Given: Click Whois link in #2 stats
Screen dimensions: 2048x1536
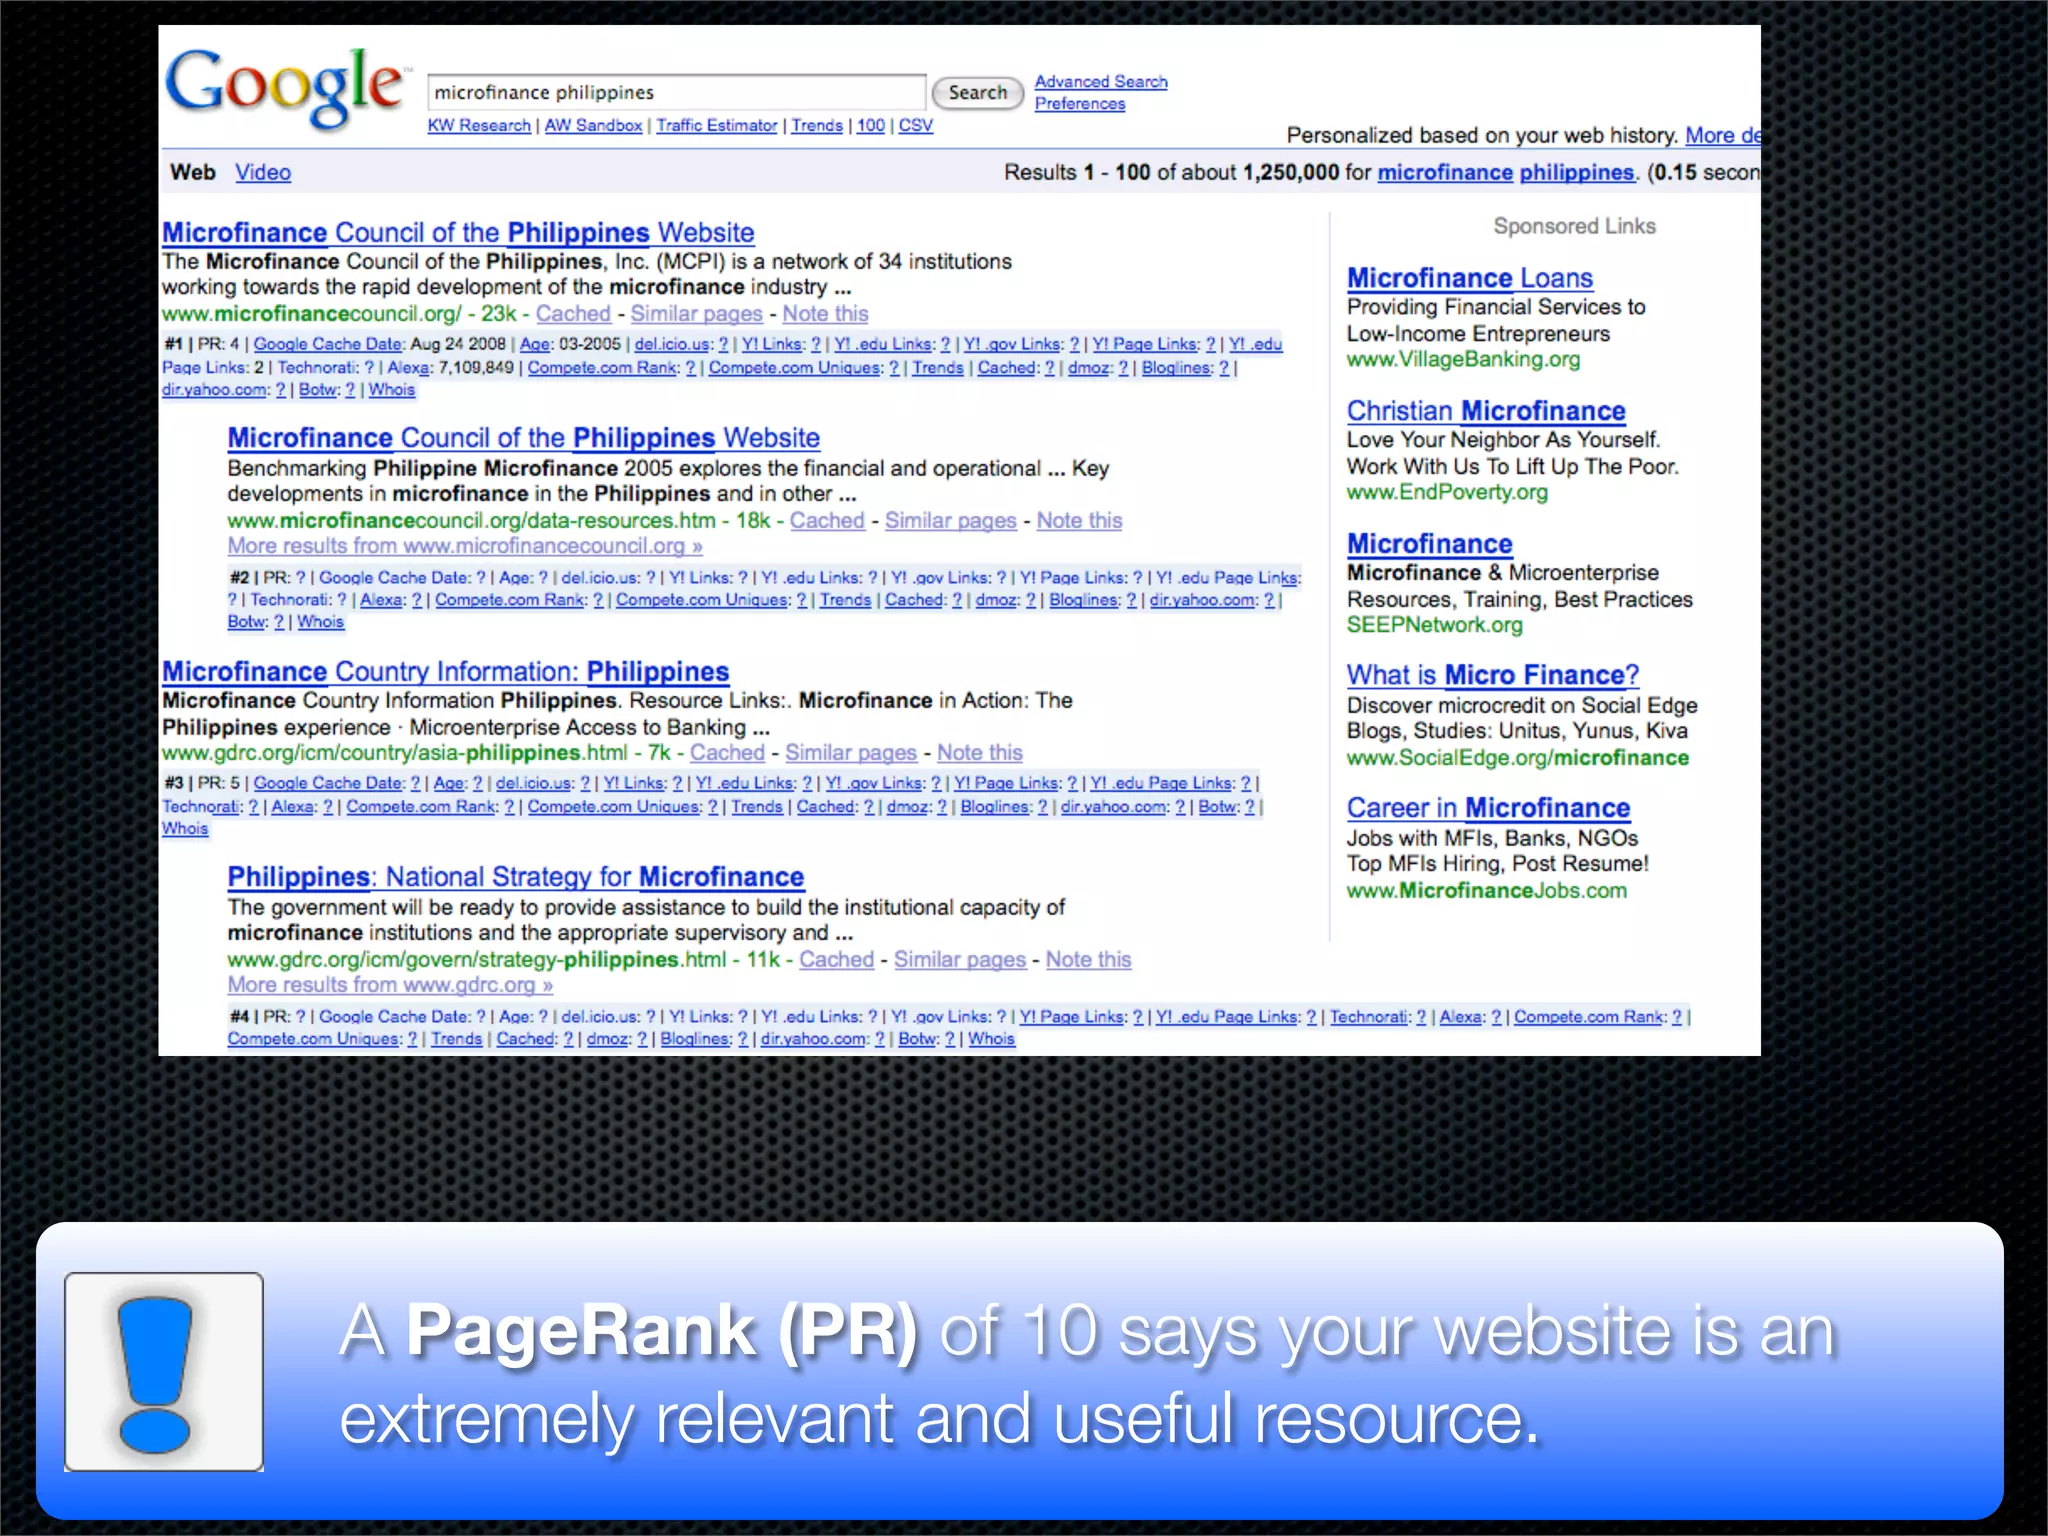Looking at the screenshot, I should click(x=320, y=622).
